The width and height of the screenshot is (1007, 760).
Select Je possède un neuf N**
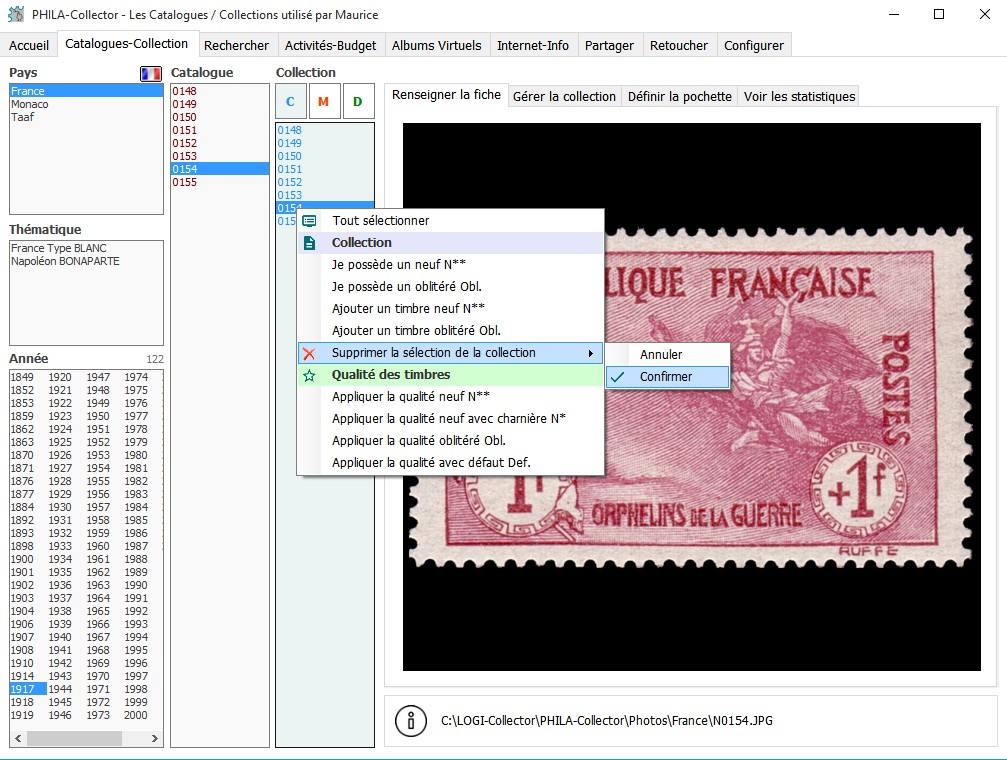451,265
